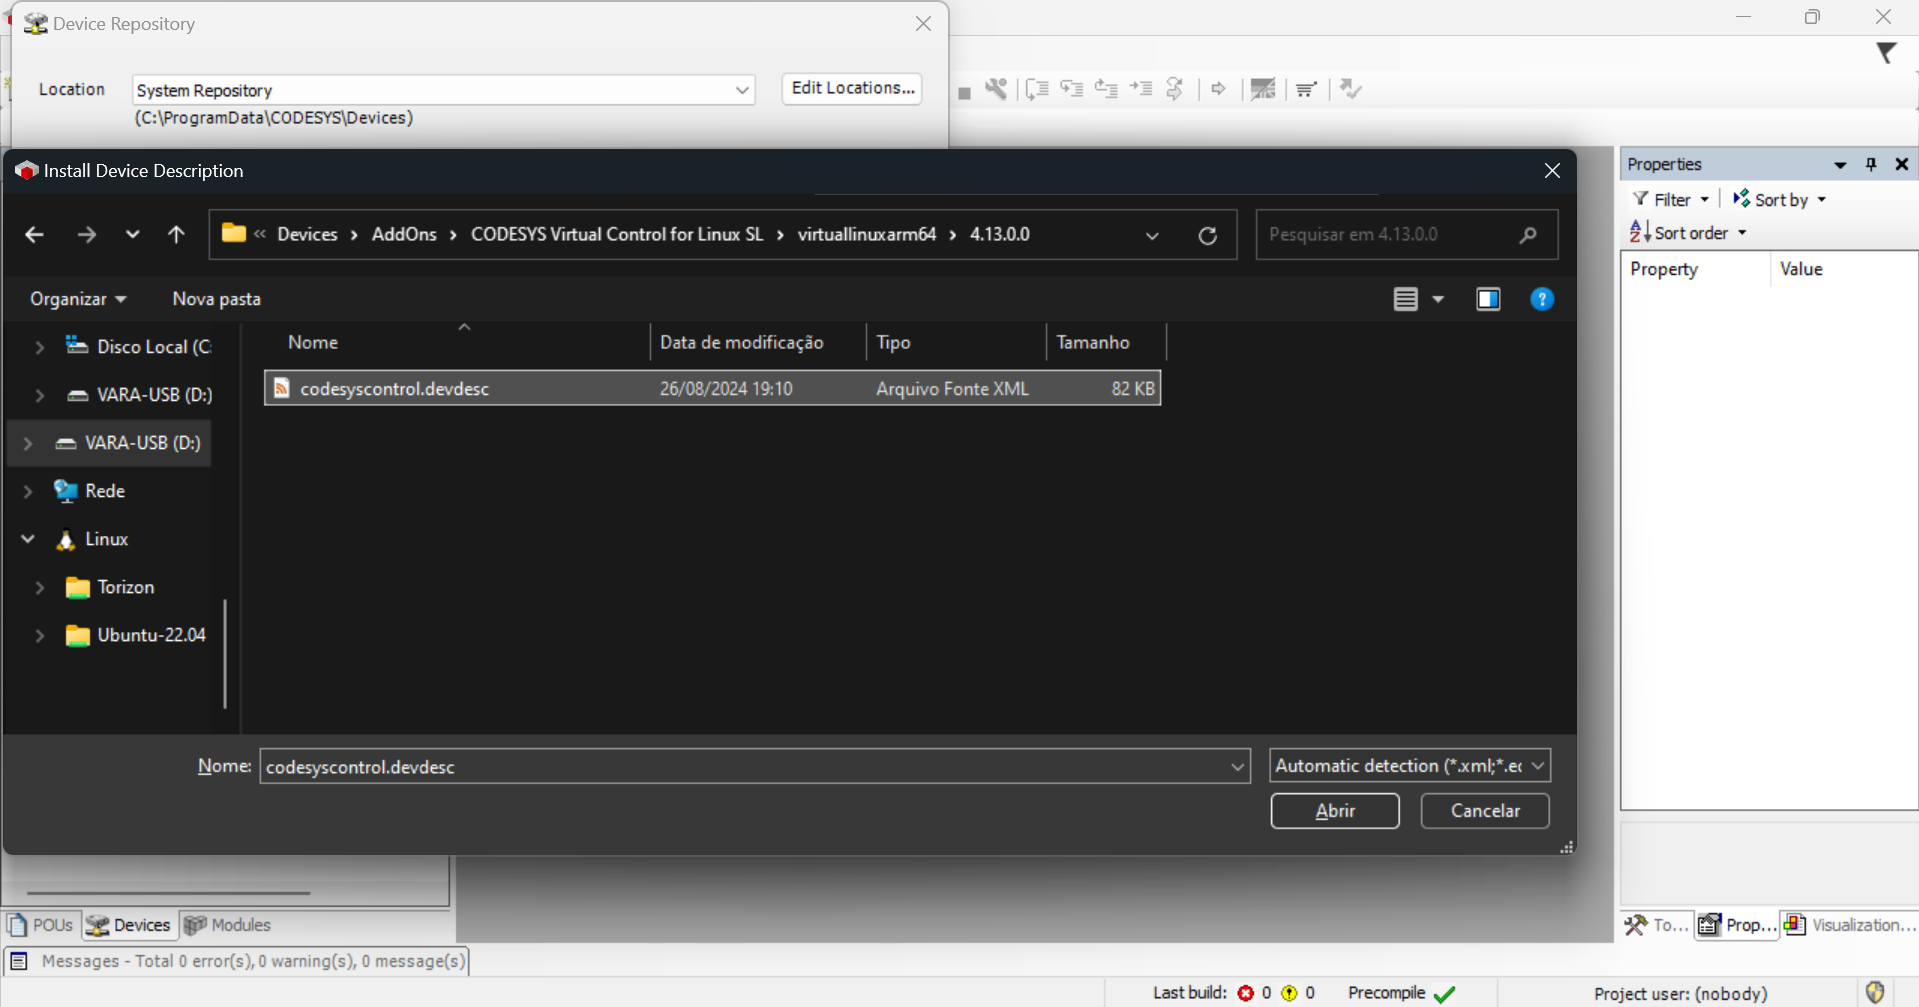Sort by the Data de modificação column
The image size is (1919, 1007).
tap(741, 342)
